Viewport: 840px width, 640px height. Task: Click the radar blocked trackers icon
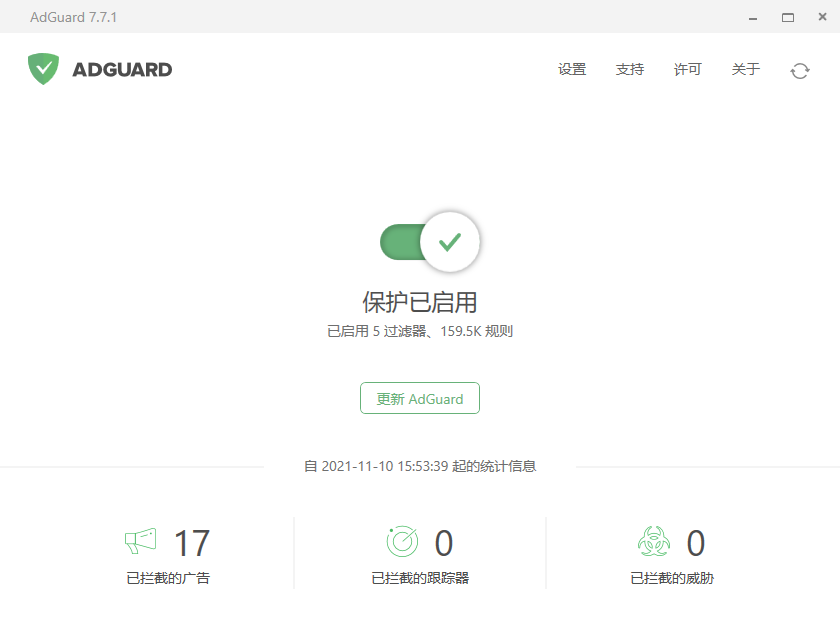coord(402,542)
